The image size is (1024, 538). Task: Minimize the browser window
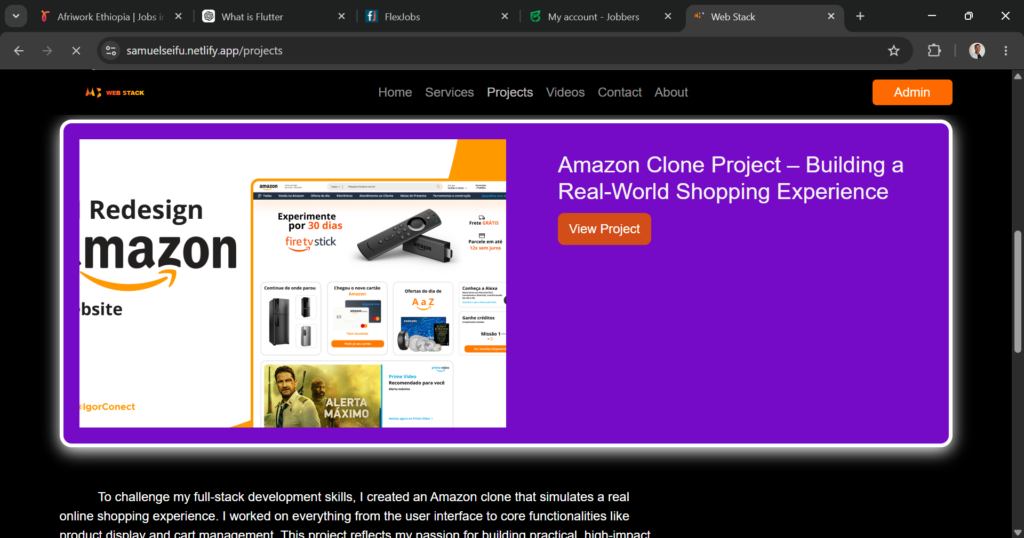(932, 16)
